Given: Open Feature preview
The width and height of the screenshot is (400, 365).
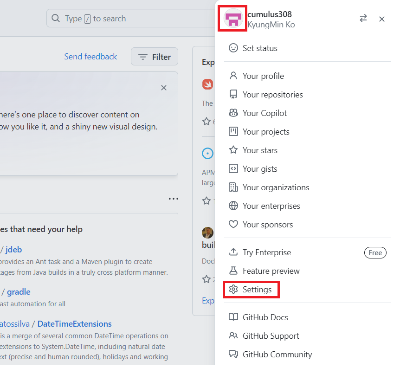Looking at the screenshot, I should (271, 271).
